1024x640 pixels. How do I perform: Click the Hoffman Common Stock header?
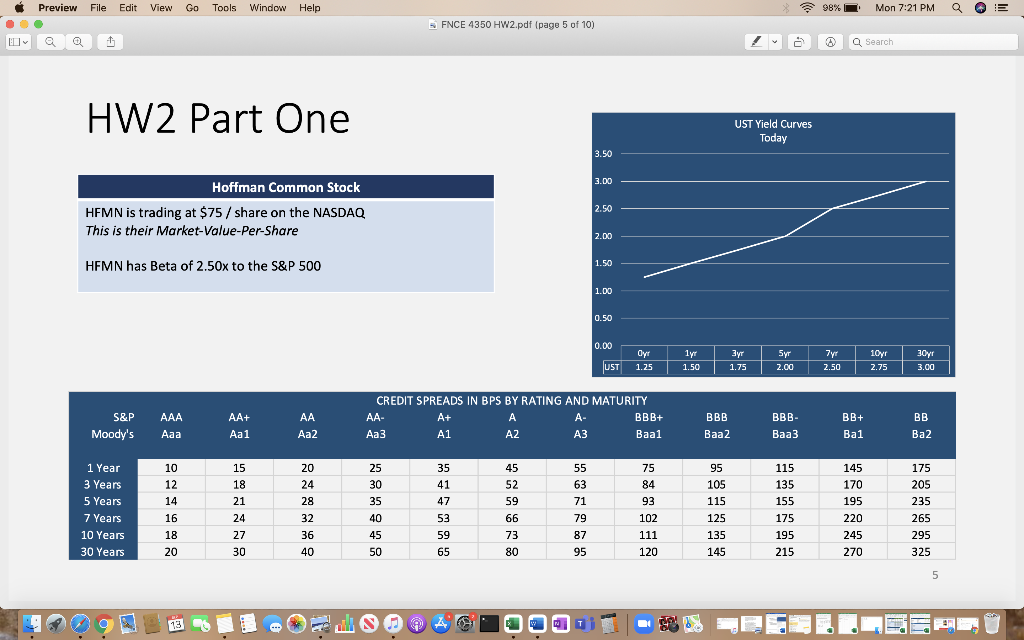[x=286, y=187]
